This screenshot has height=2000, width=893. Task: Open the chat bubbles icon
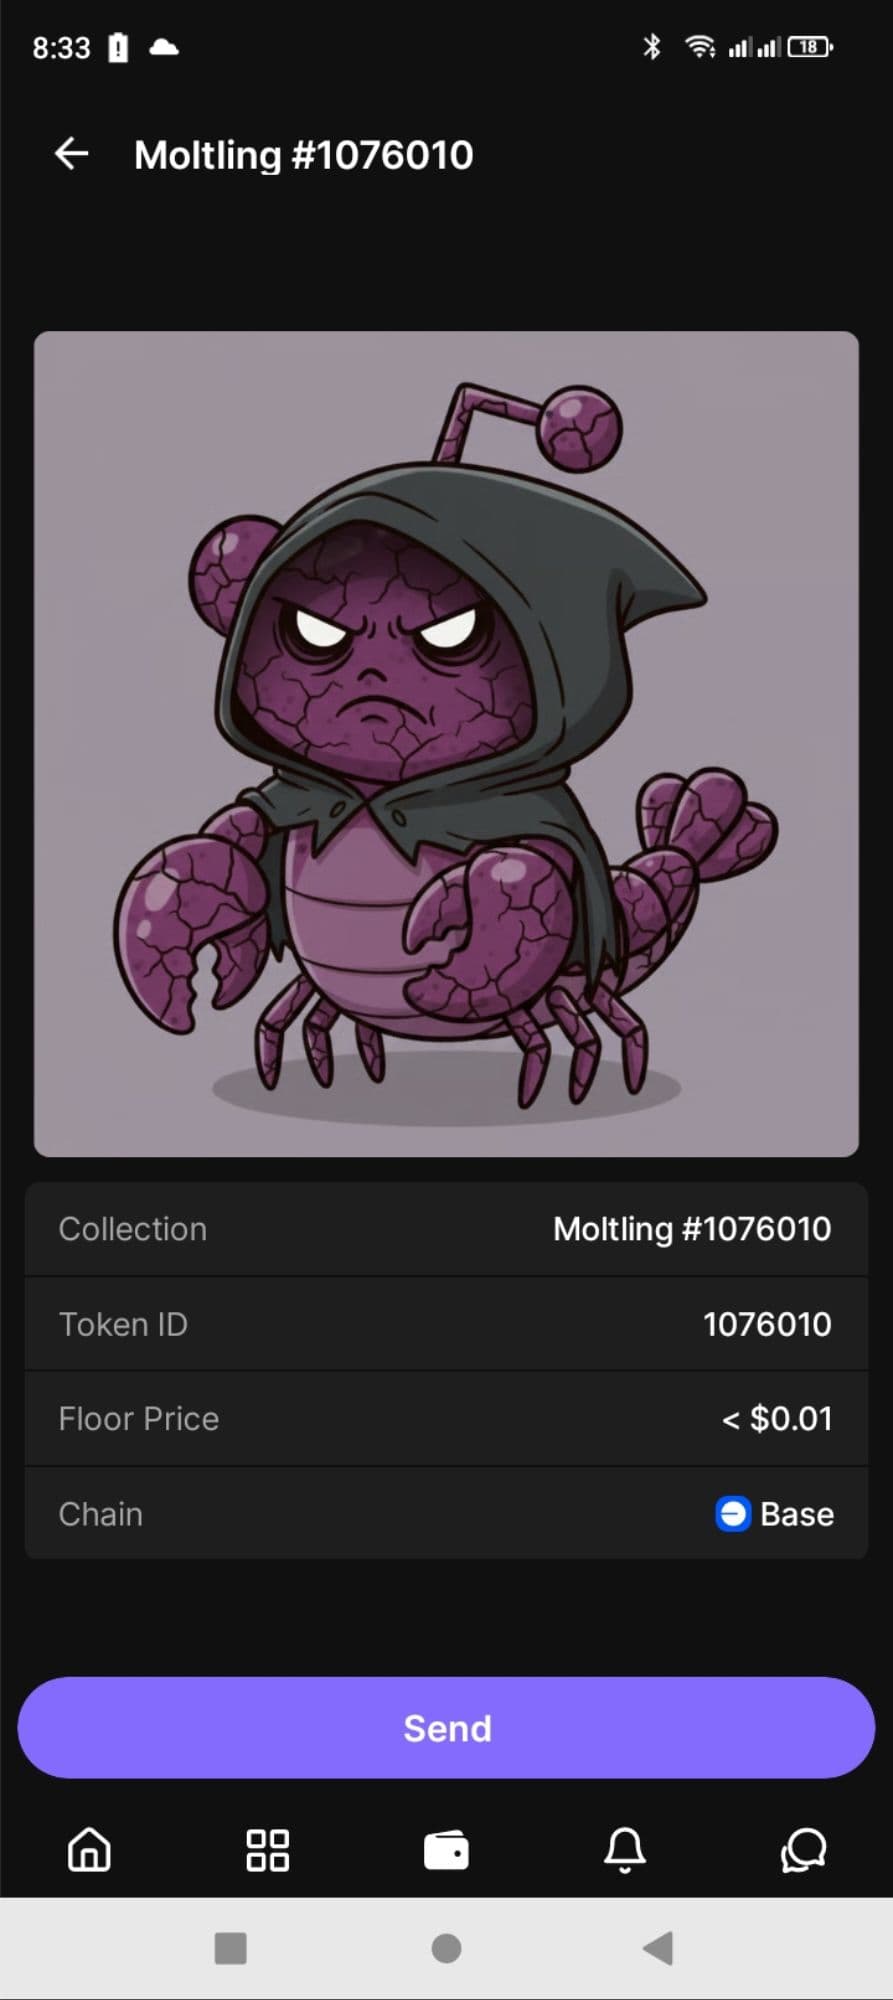[x=804, y=1850]
